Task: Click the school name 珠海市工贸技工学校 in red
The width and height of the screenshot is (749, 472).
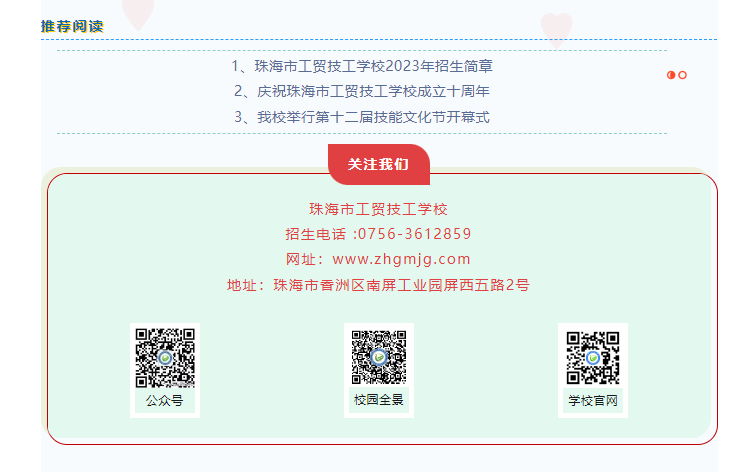Action: tap(378, 209)
